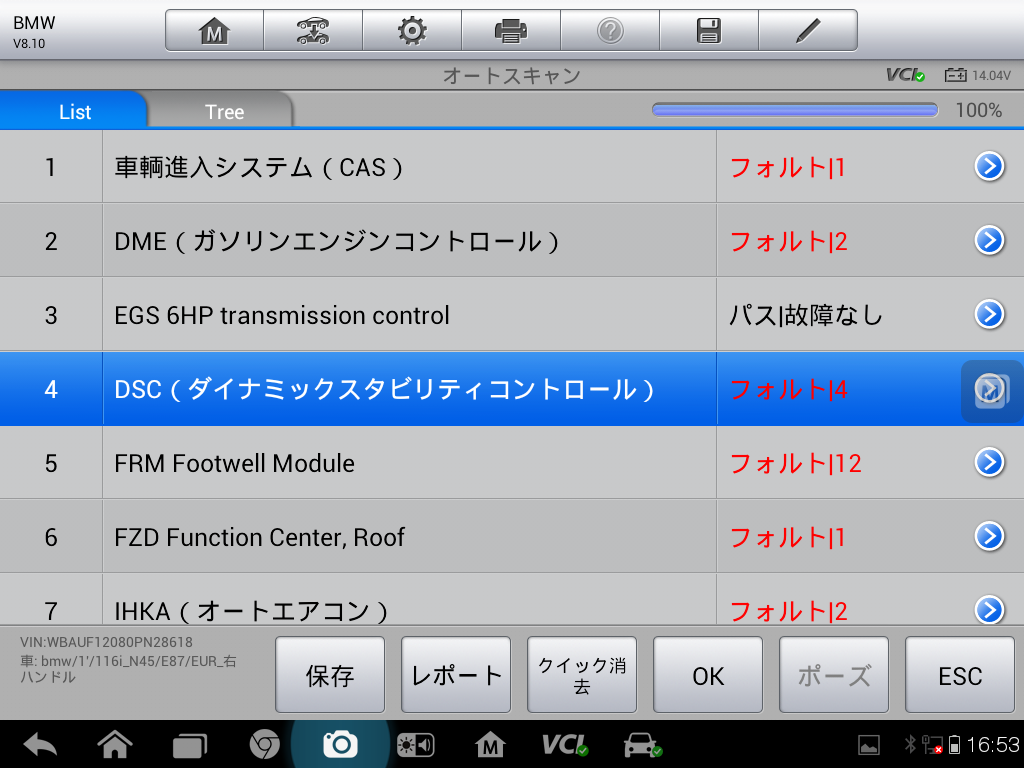Confirm with the OK button
The width and height of the screenshot is (1024, 768).
pyautogui.click(x=708, y=675)
